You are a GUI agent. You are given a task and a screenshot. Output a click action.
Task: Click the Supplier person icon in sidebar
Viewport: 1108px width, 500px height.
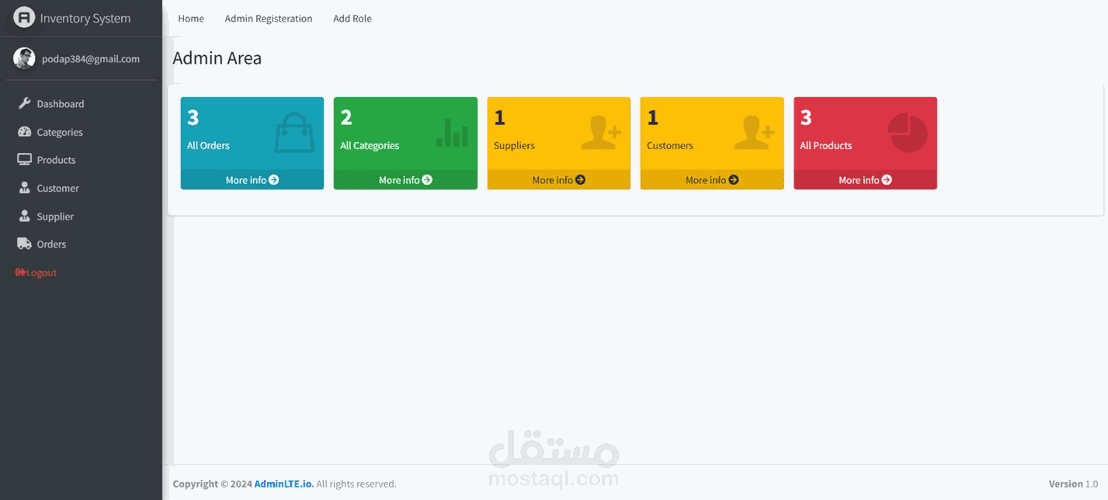pyautogui.click(x=24, y=216)
